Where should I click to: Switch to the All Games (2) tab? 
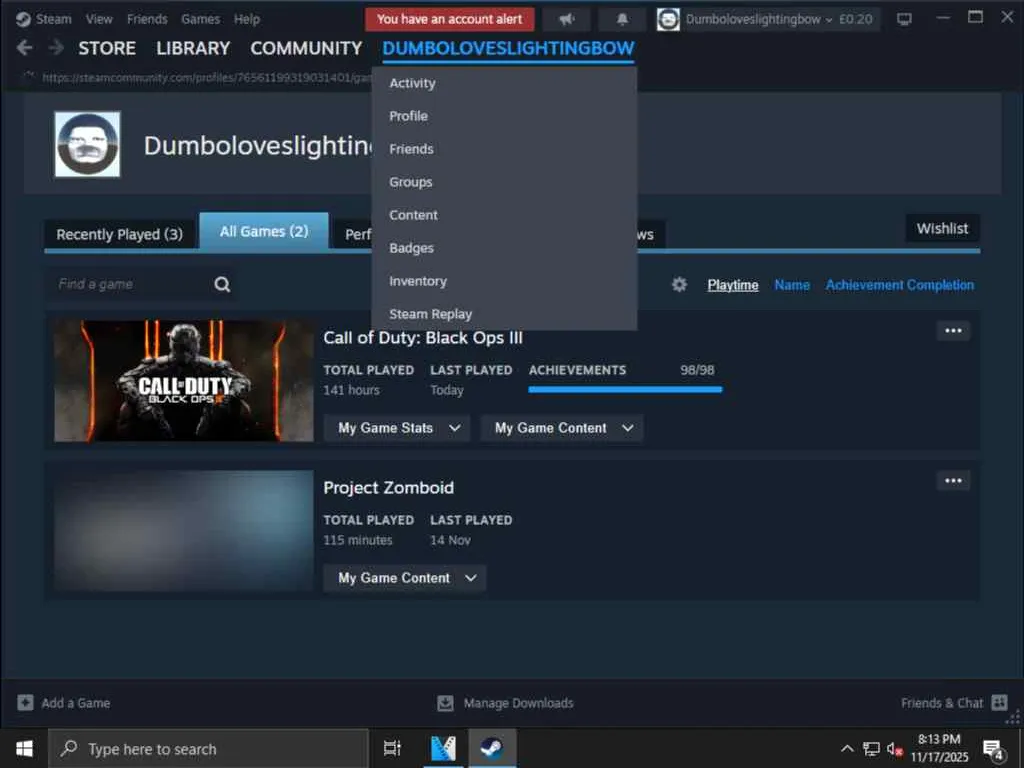pyautogui.click(x=264, y=231)
